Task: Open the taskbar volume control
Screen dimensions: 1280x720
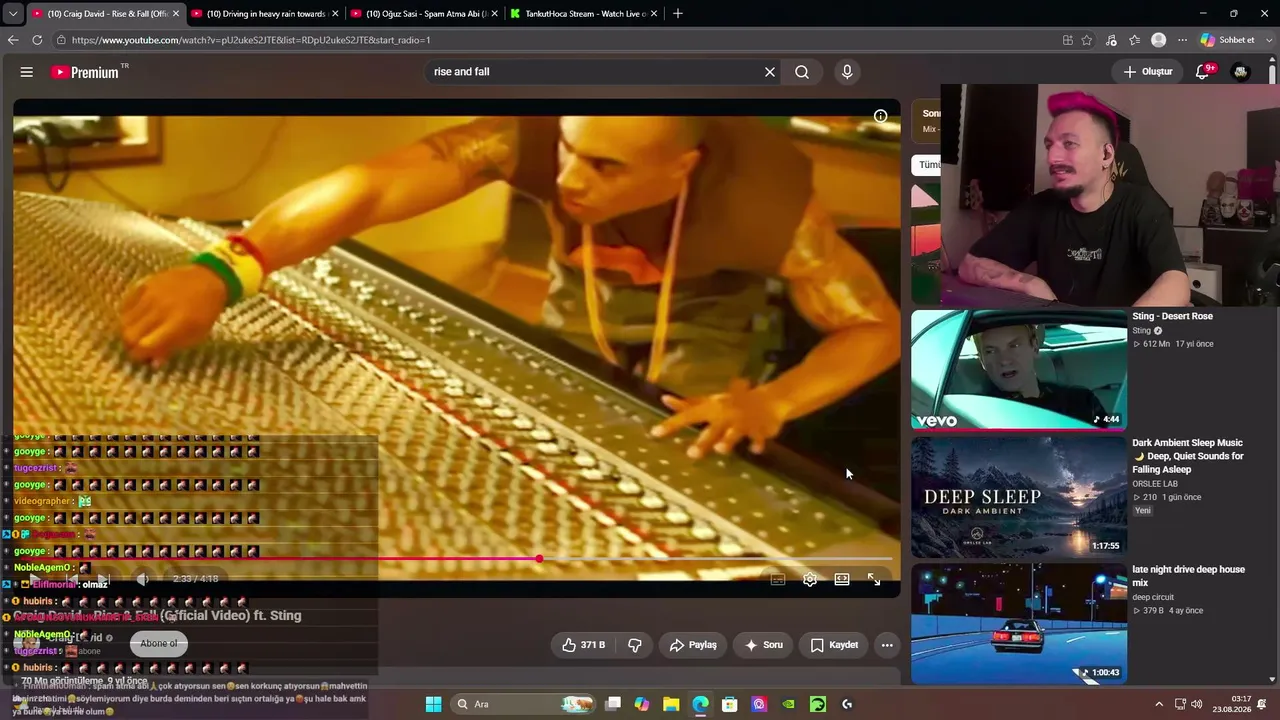Action: pyautogui.click(x=1197, y=704)
